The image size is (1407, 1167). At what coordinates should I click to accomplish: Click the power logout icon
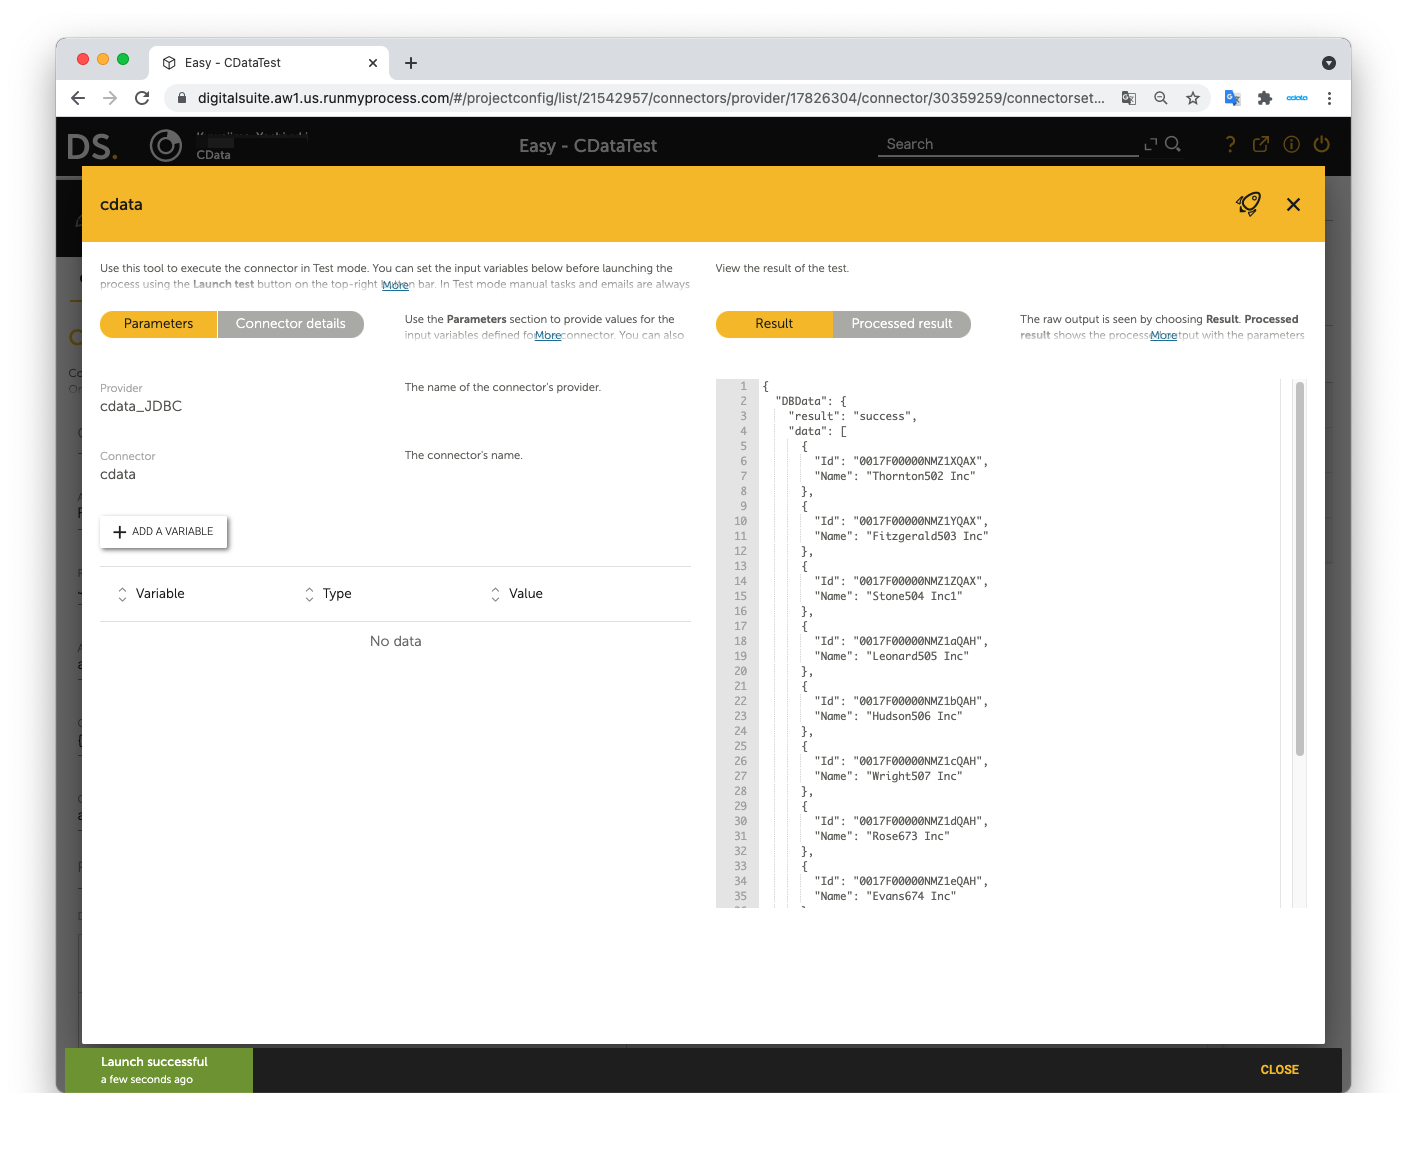coord(1321,144)
